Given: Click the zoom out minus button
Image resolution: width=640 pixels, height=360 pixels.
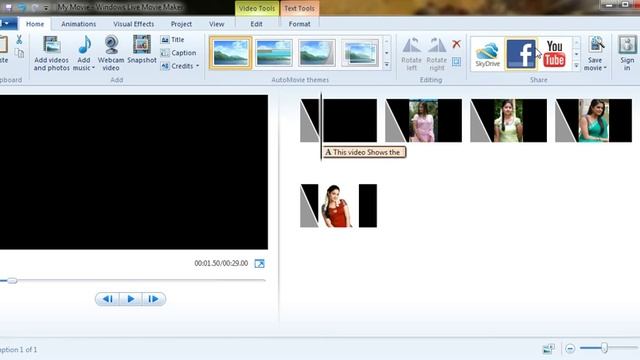Looking at the screenshot, I should (x=570, y=348).
